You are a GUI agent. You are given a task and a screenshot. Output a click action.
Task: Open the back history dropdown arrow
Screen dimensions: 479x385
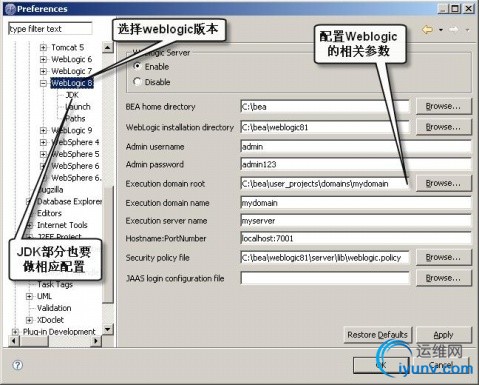pyautogui.click(x=441, y=30)
